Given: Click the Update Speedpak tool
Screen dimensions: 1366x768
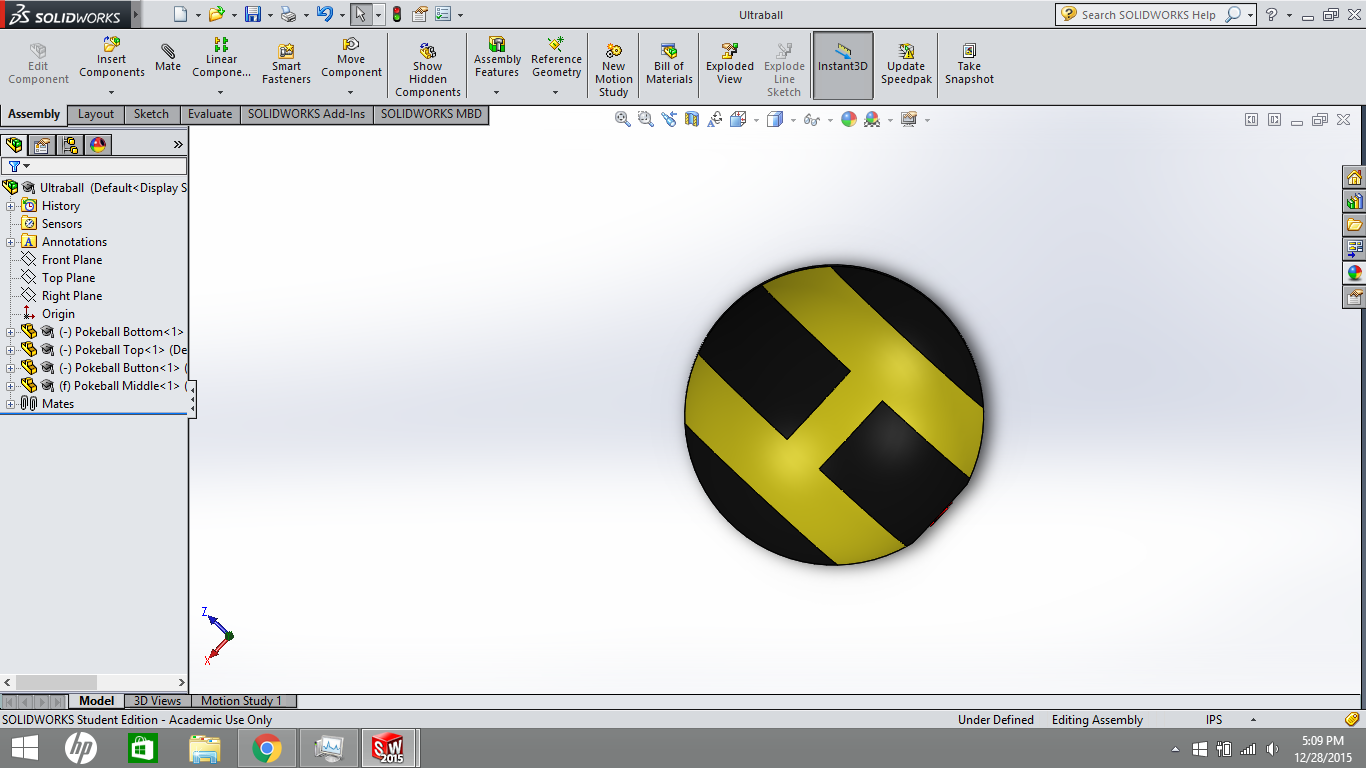Looking at the screenshot, I should (x=906, y=64).
